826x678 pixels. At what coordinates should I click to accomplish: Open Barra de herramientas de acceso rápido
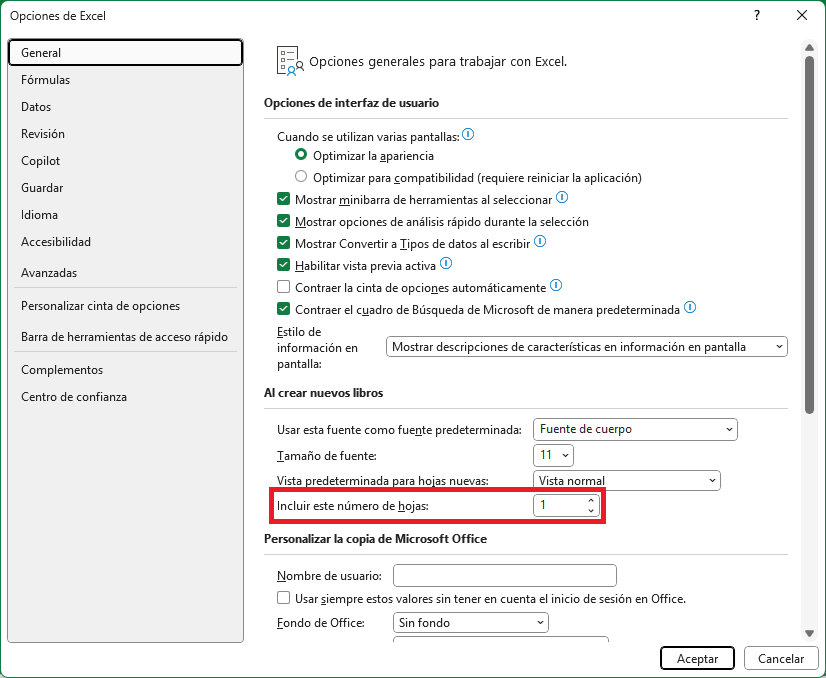click(x=125, y=337)
